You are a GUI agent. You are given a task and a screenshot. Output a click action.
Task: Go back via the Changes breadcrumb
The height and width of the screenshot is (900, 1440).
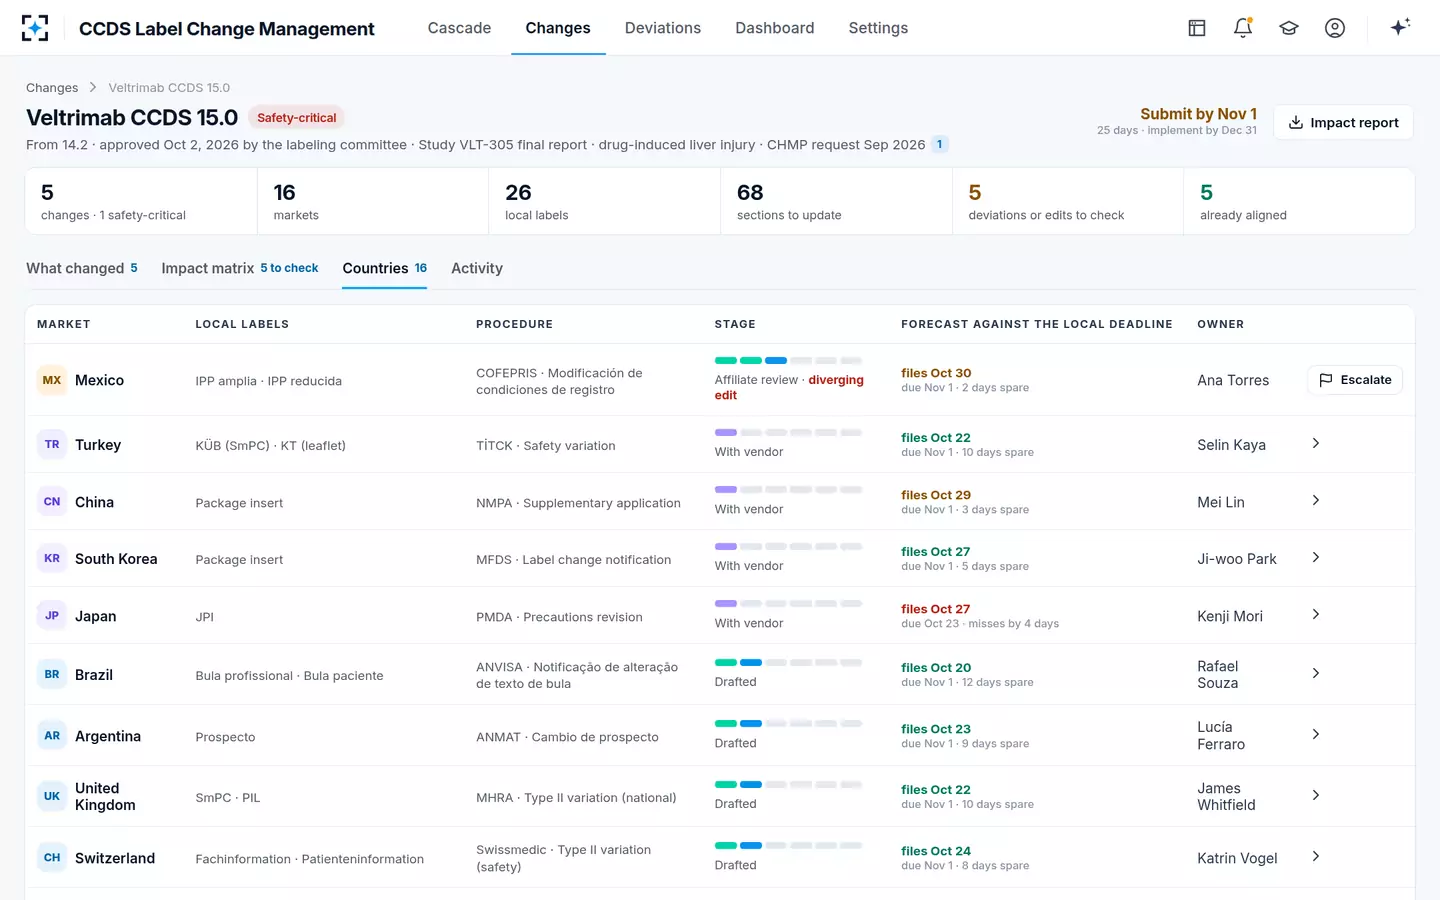52,88
